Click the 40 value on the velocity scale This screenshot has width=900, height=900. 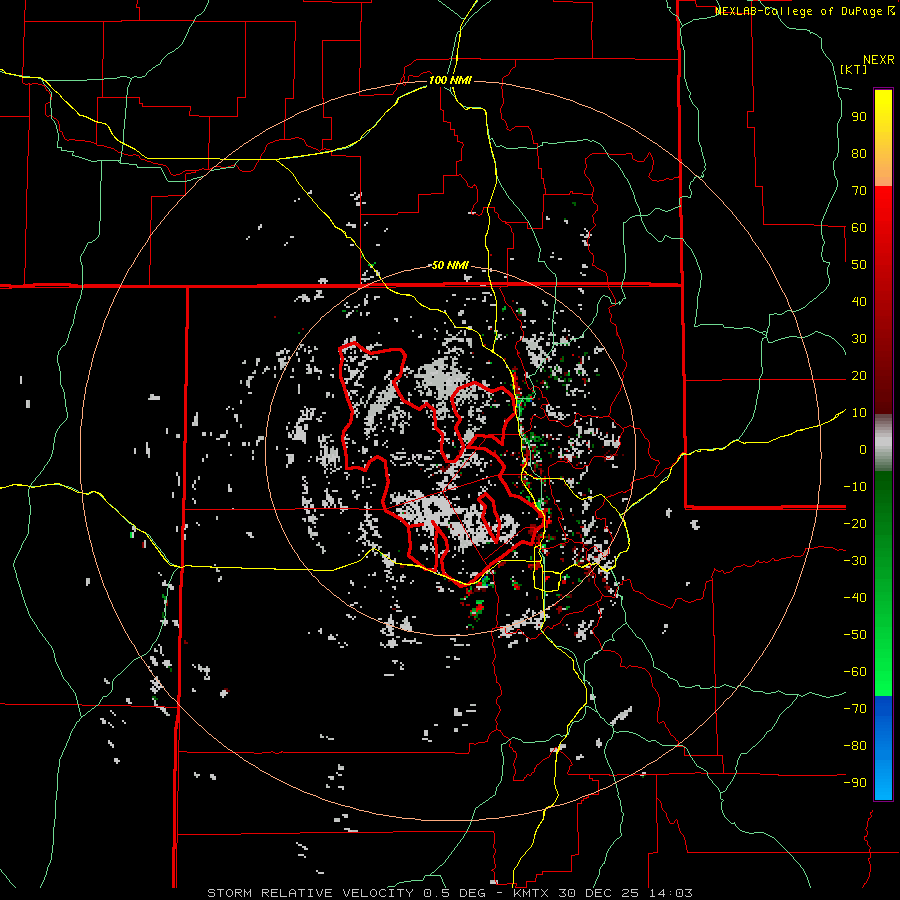pyautogui.click(x=859, y=302)
